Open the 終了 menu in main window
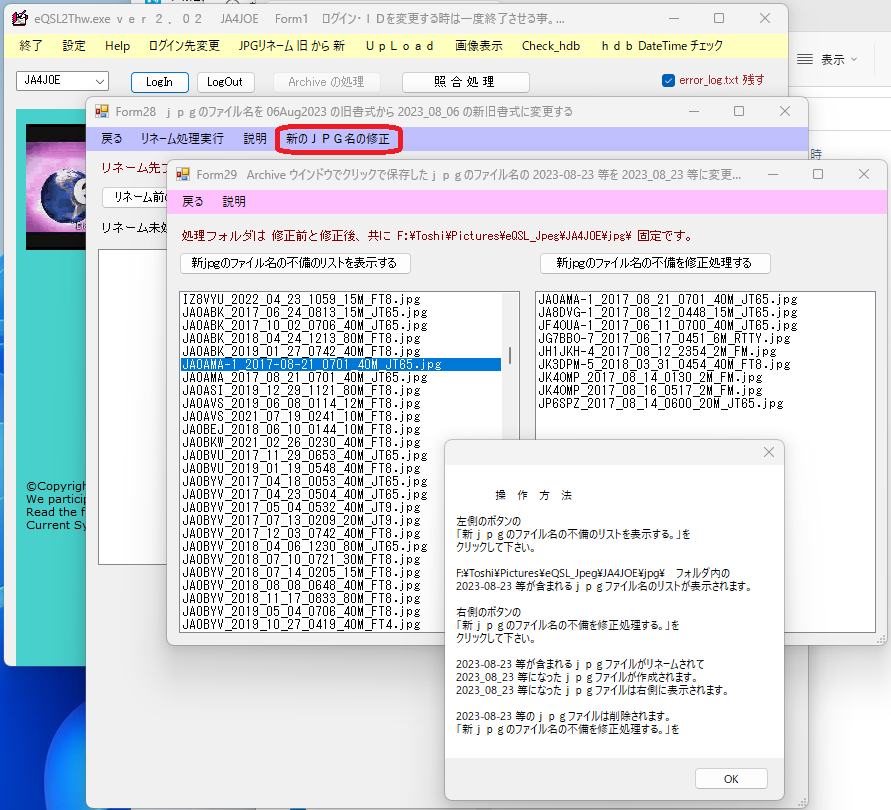The width and height of the screenshot is (891, 810). pos(31,45)
